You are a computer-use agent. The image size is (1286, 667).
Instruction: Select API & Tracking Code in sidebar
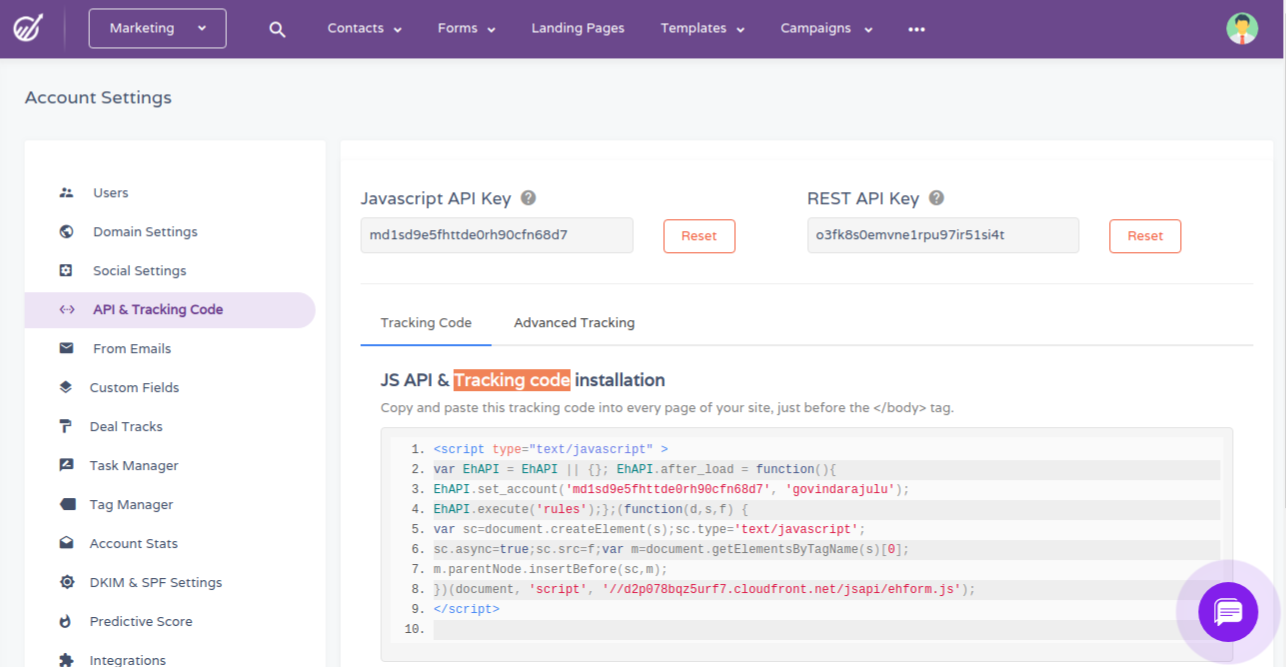[170, 310]
